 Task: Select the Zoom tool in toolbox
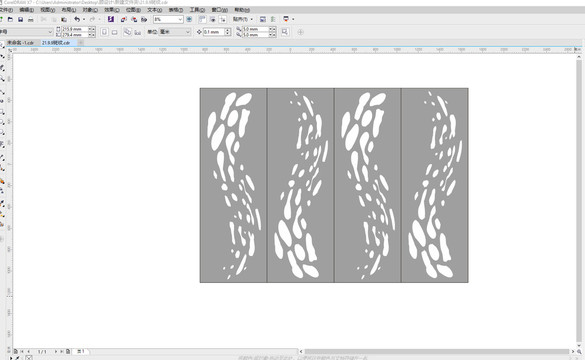coord(2,79)
